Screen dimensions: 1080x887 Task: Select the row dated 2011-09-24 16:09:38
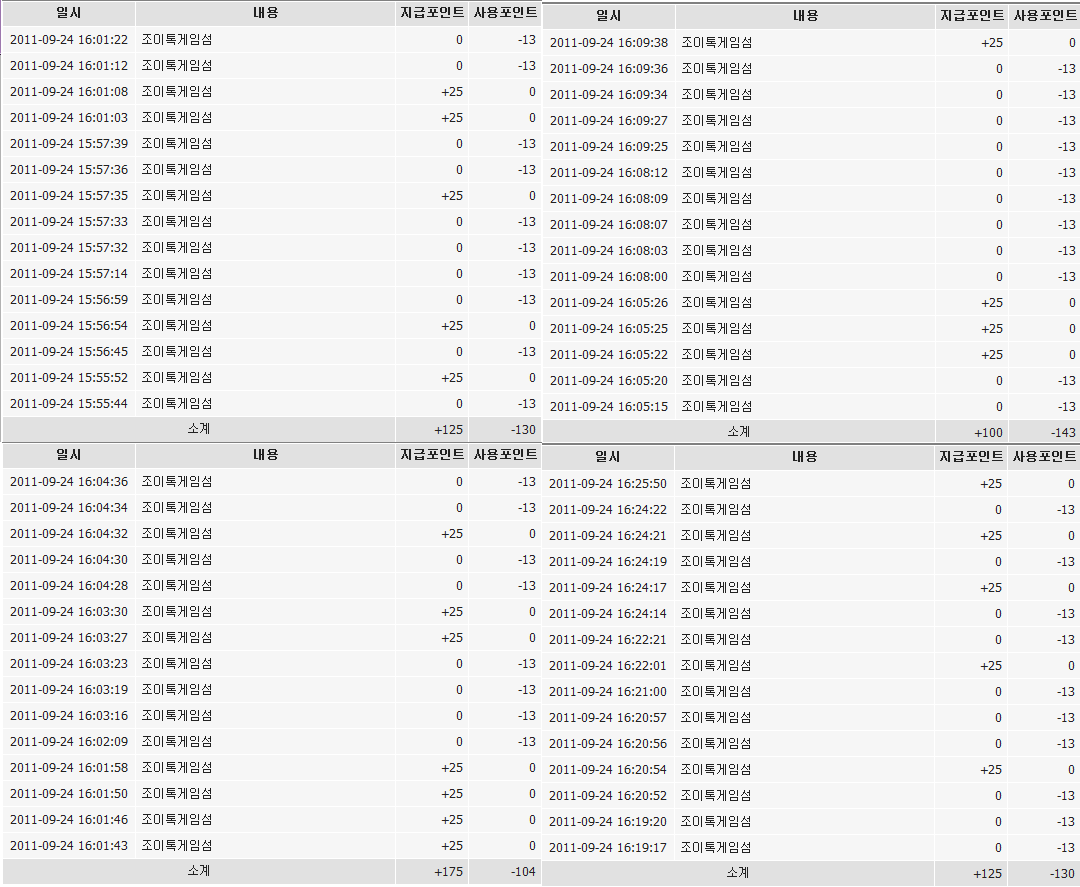tap(609, 43)
